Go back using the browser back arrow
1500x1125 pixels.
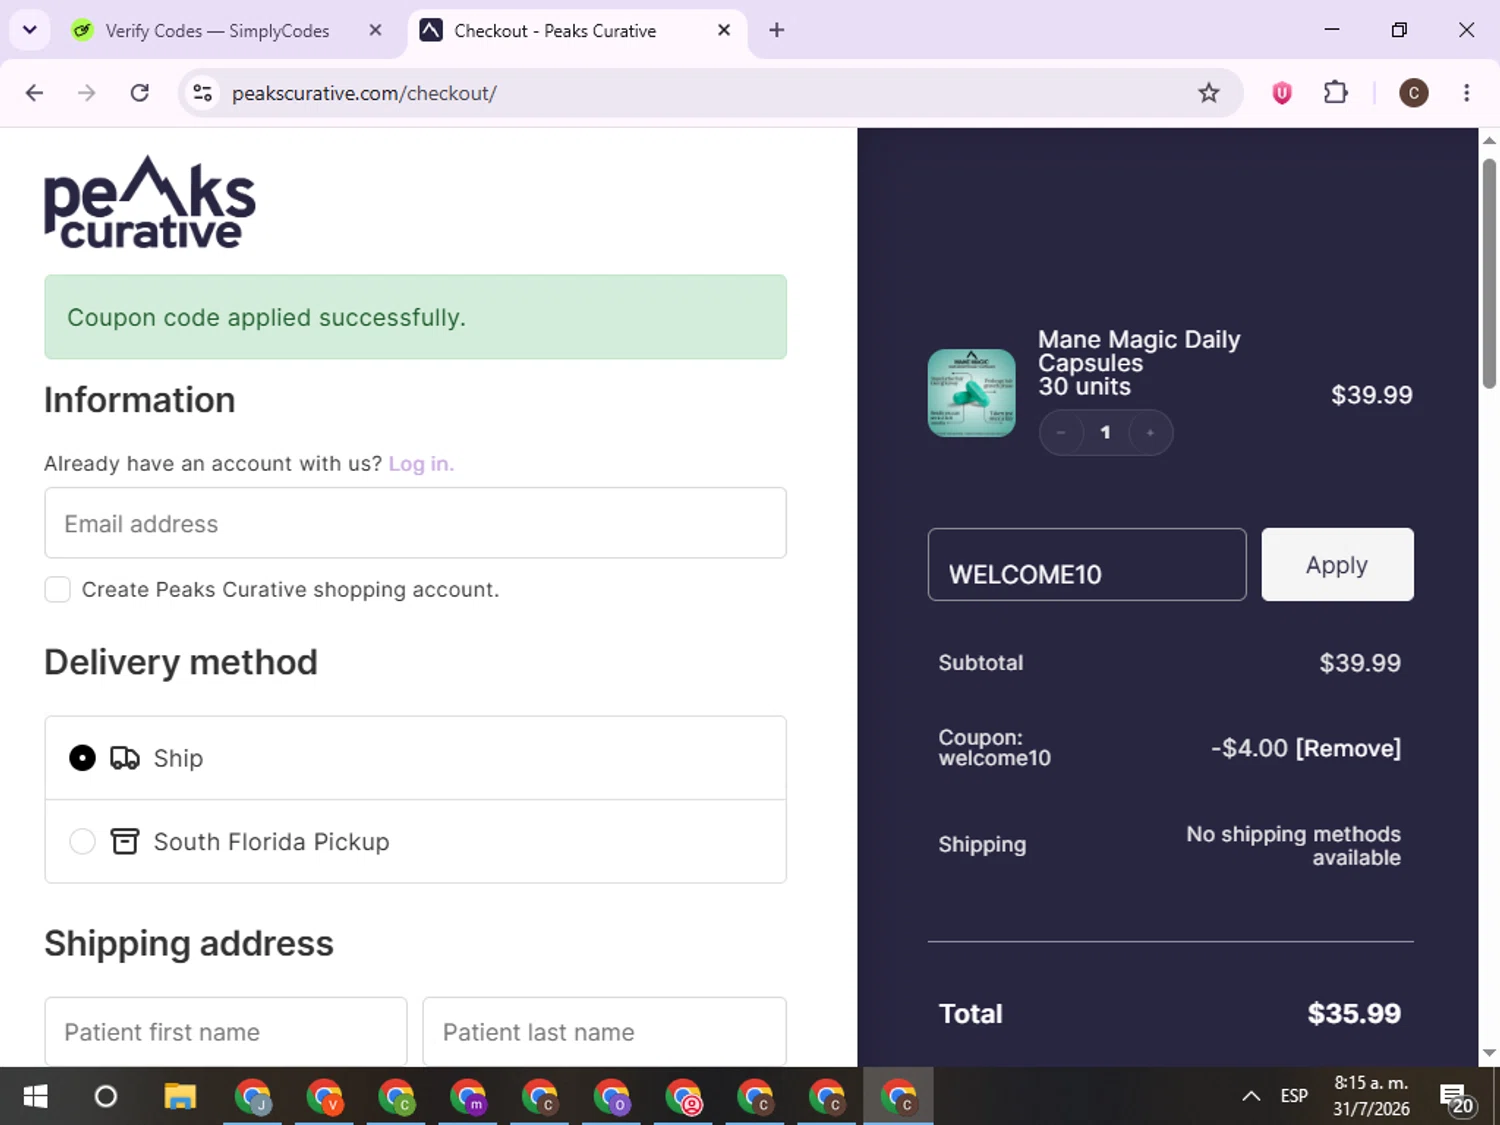pos(35,93)
